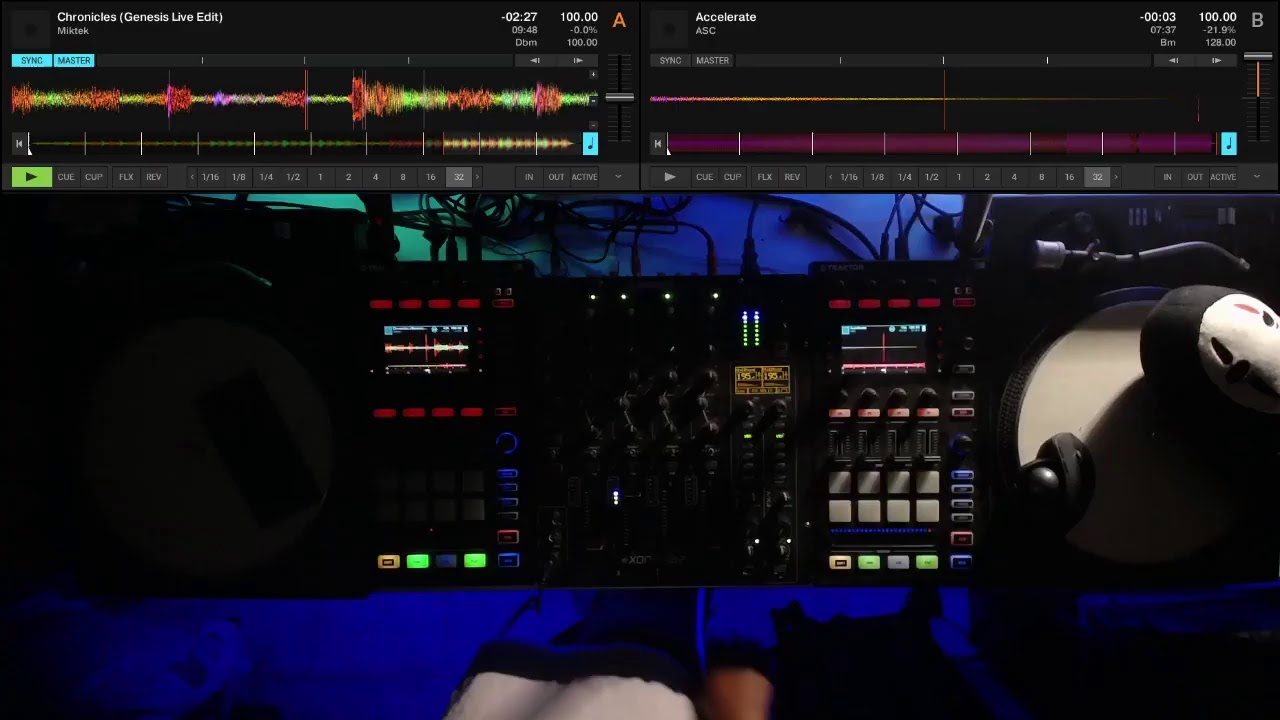This screenshot has height=720, width=1280.
Task: Set loop IN point on deck A
Action: pyautogui.click(x=529, y=177)
